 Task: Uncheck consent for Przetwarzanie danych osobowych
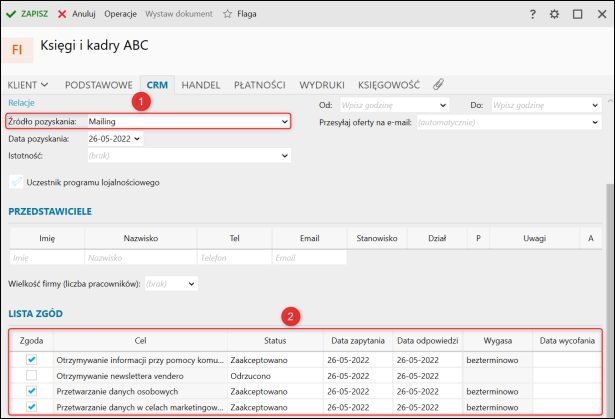pos(31,391)
